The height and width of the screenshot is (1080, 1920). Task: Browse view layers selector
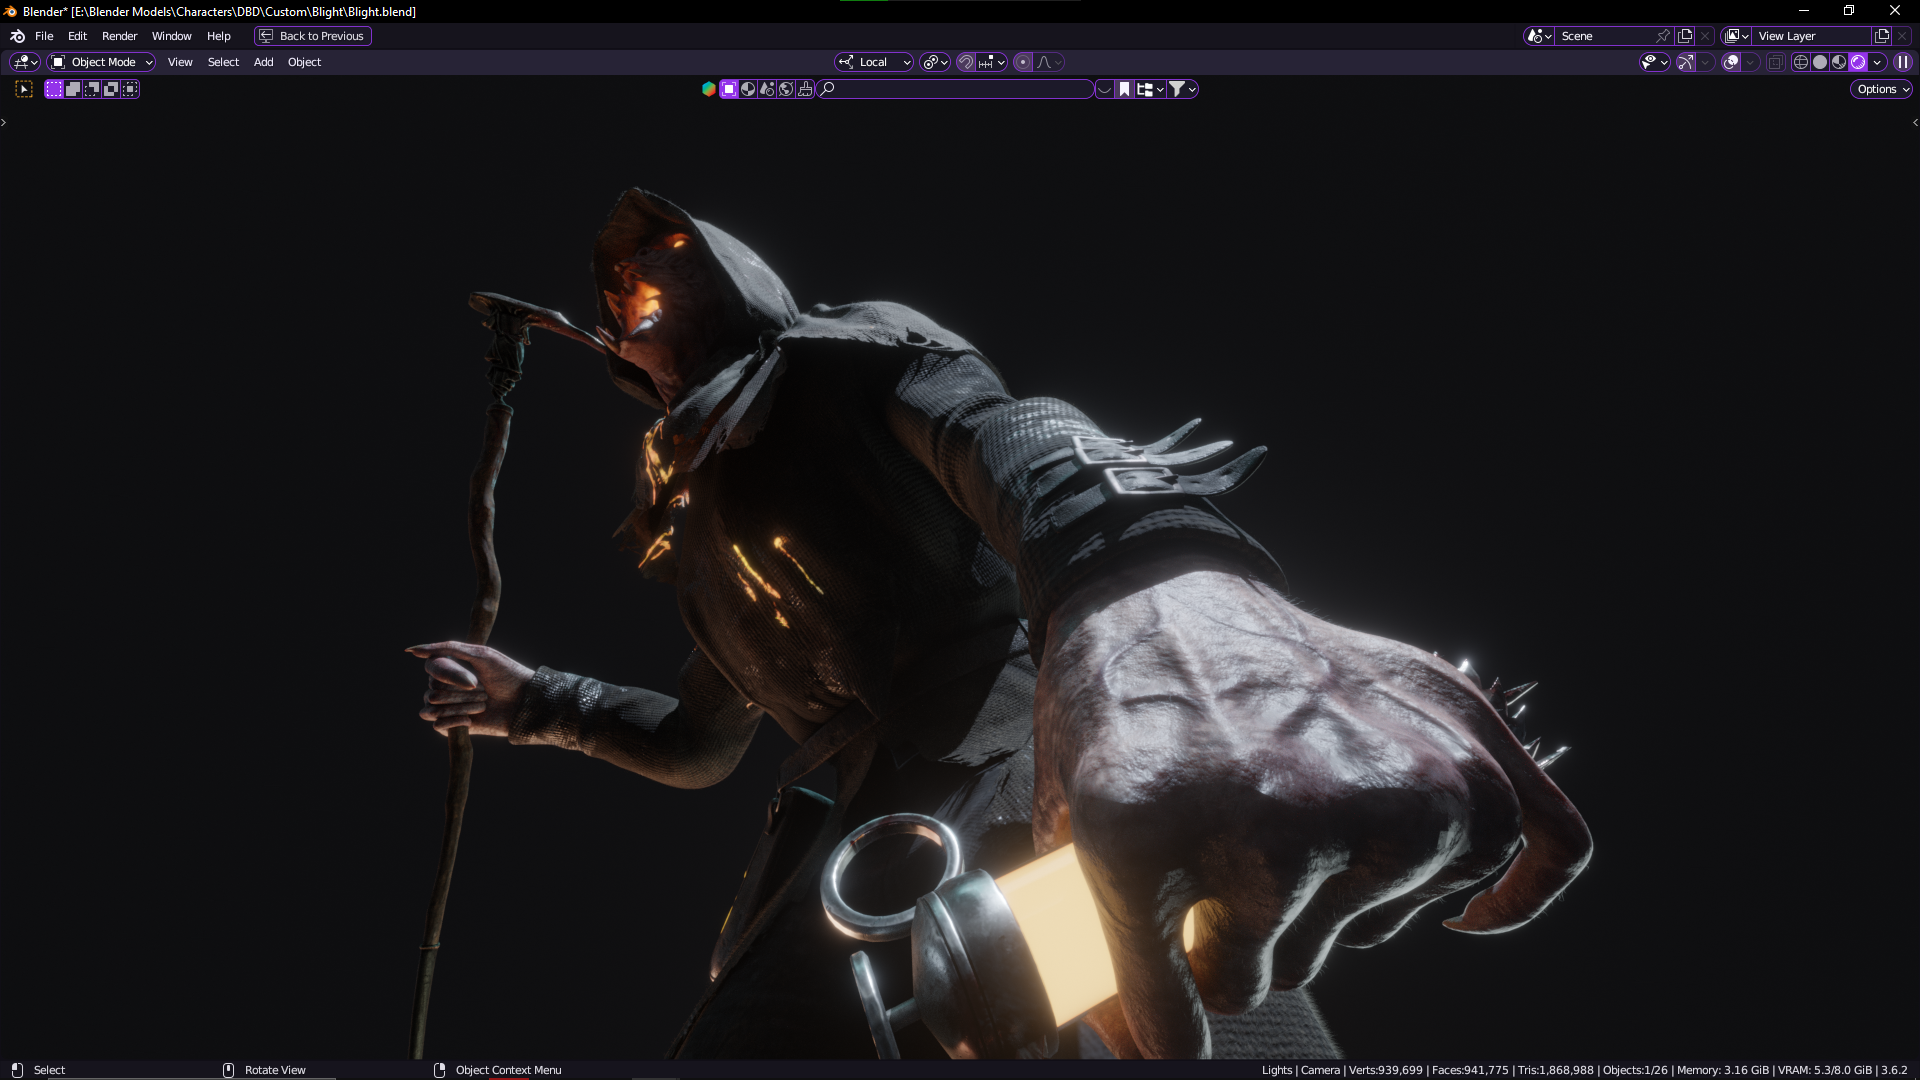[x=1736, y=36]
